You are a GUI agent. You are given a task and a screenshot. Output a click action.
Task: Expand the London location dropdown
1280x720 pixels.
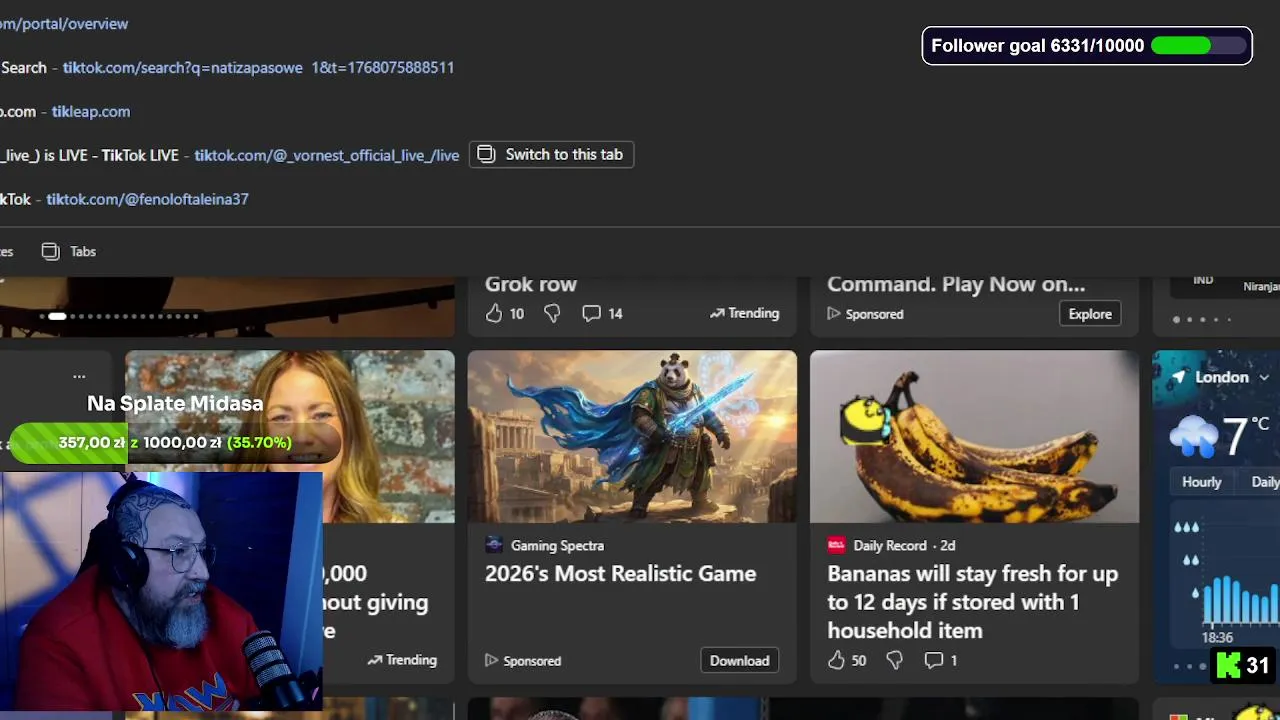point(1264,377)
